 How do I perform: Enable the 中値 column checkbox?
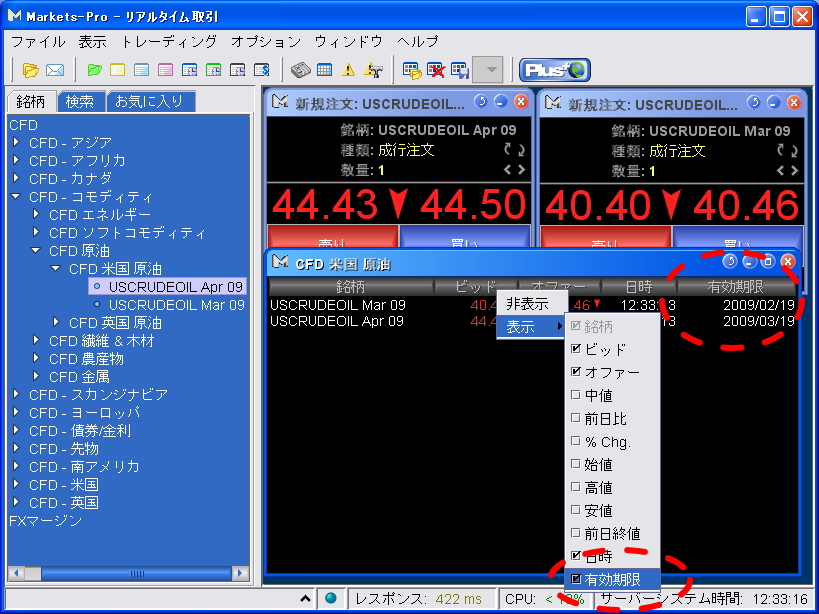pyautogui.click(x=576, y=395)
